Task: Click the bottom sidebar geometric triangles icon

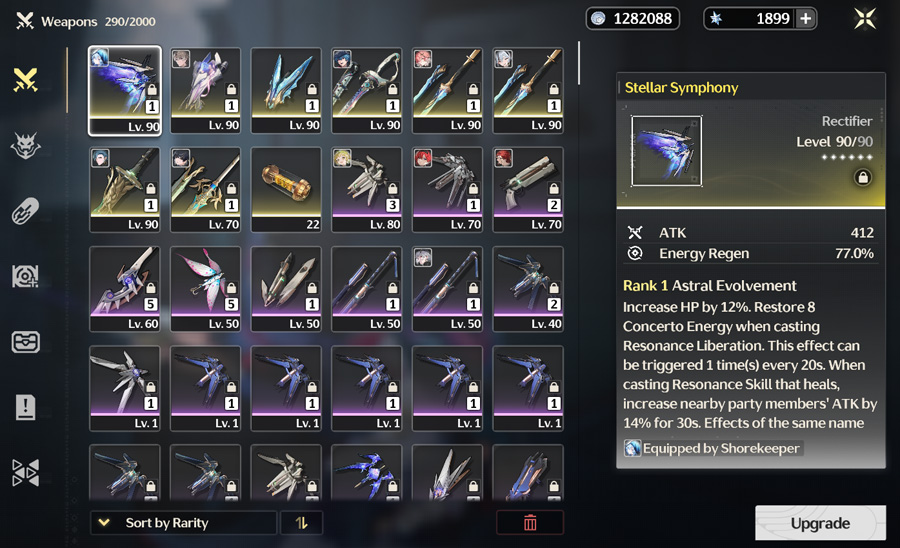Action: click(x=25, y=473)
